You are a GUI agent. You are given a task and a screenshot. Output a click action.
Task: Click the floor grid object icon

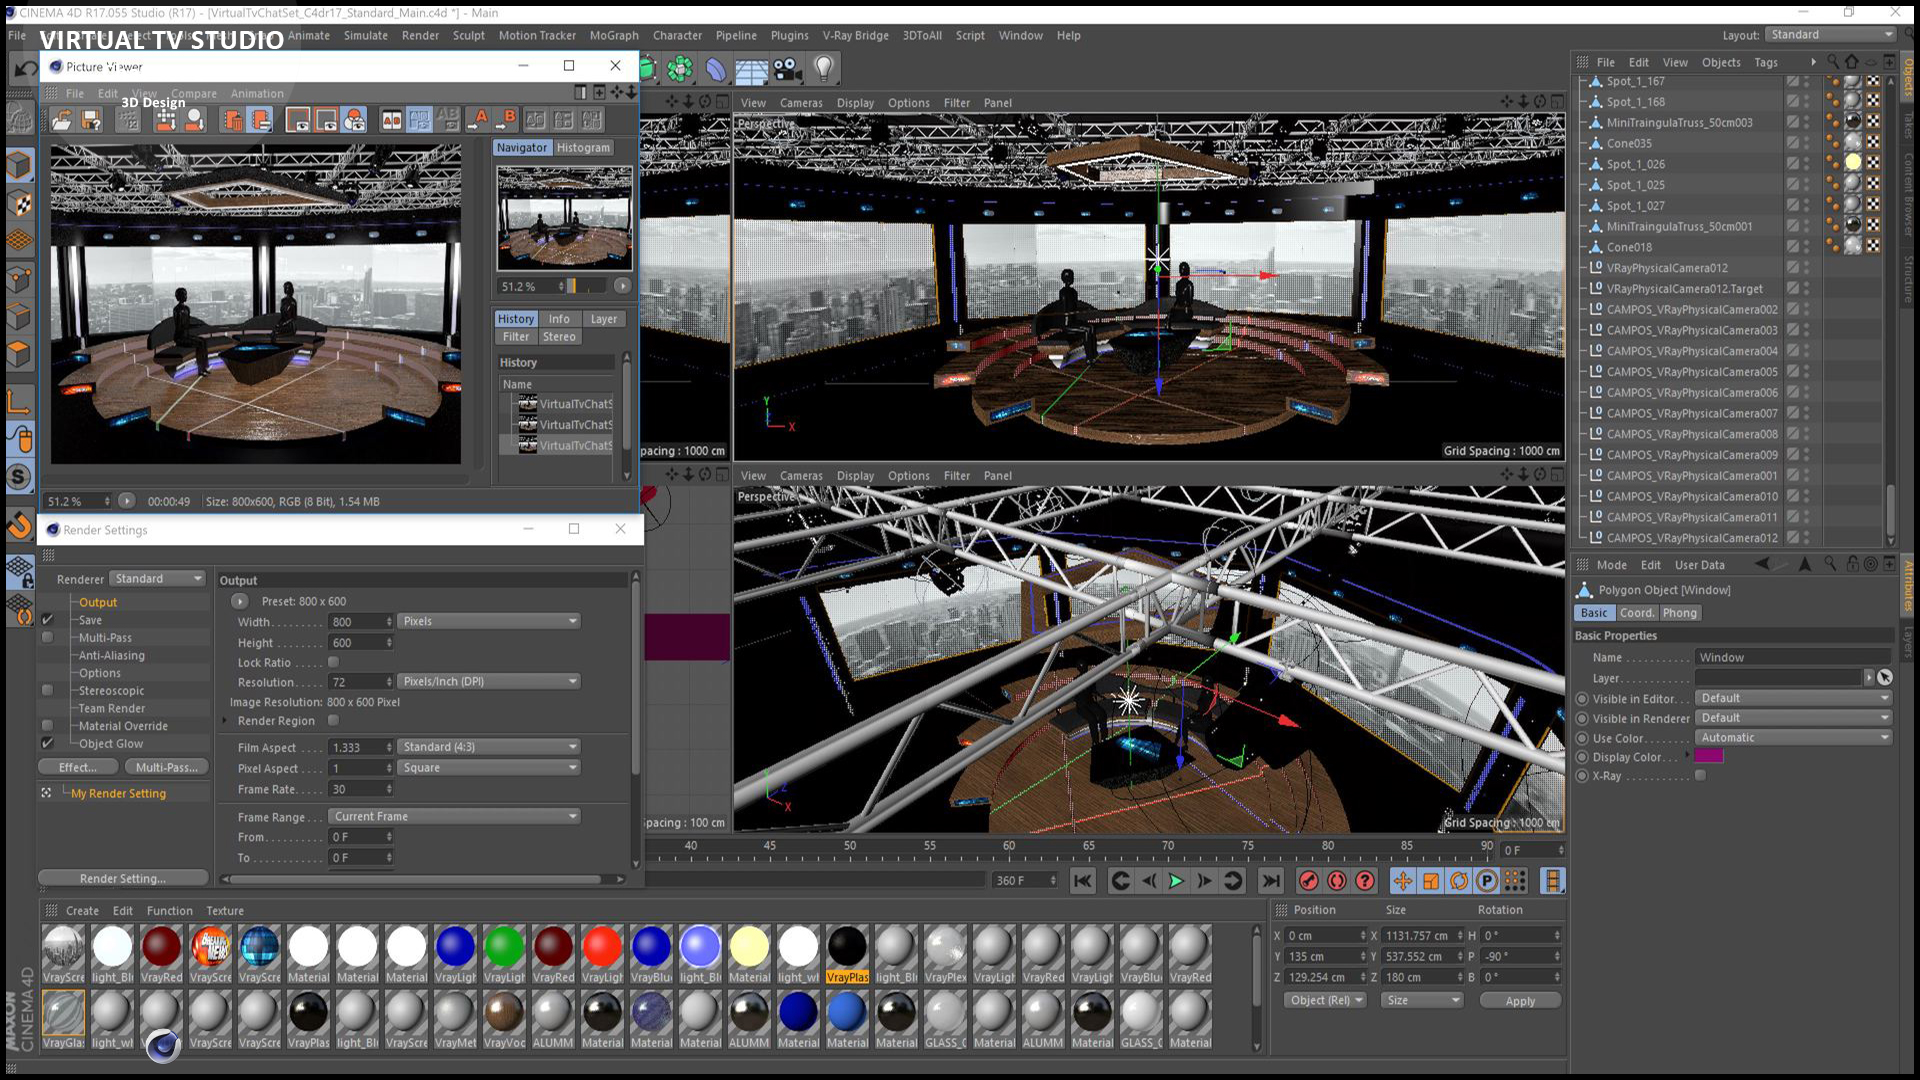[x=751, y=70]
